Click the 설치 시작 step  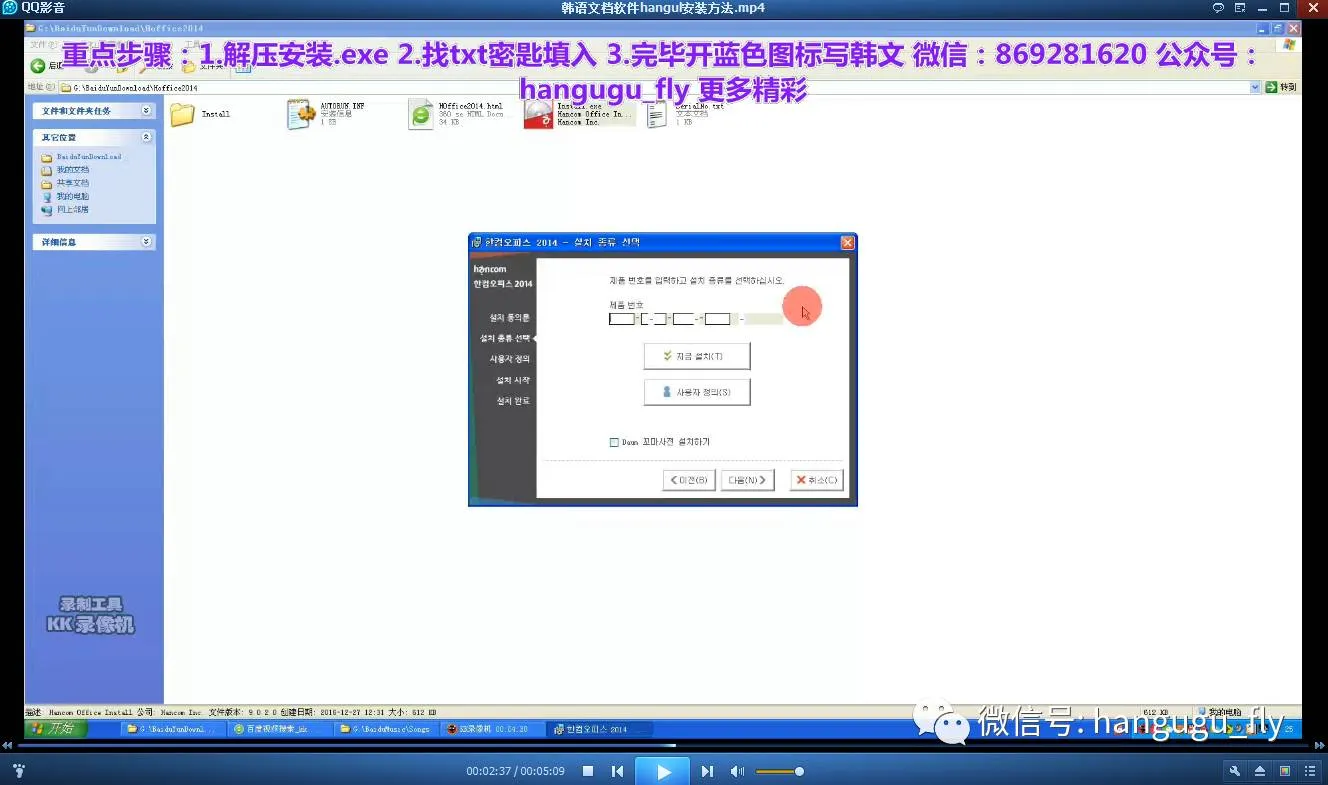pos(513,380)
